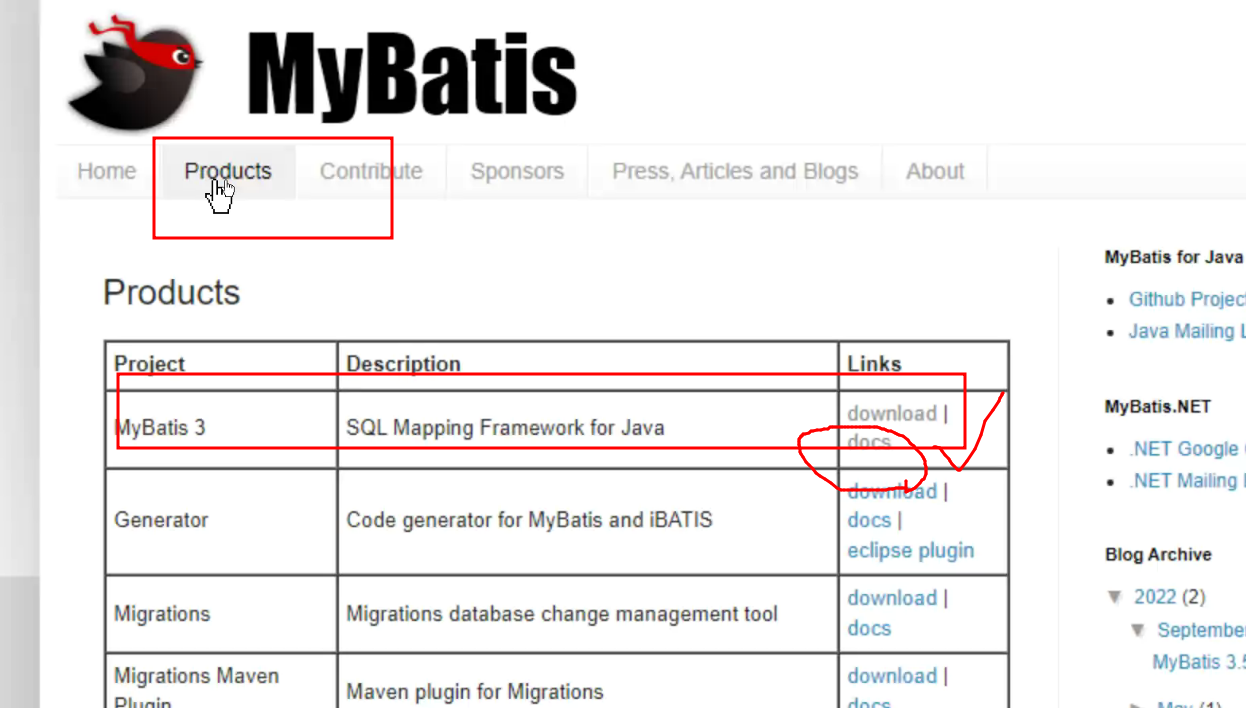This screenshot has width=1246, height=708.
Task: Select the Products nav tab
Action: coord(228,171)
